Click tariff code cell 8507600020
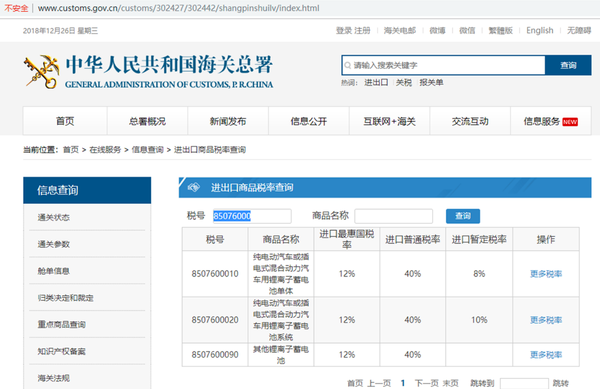 pyautogui.click(x=215, y=320)
